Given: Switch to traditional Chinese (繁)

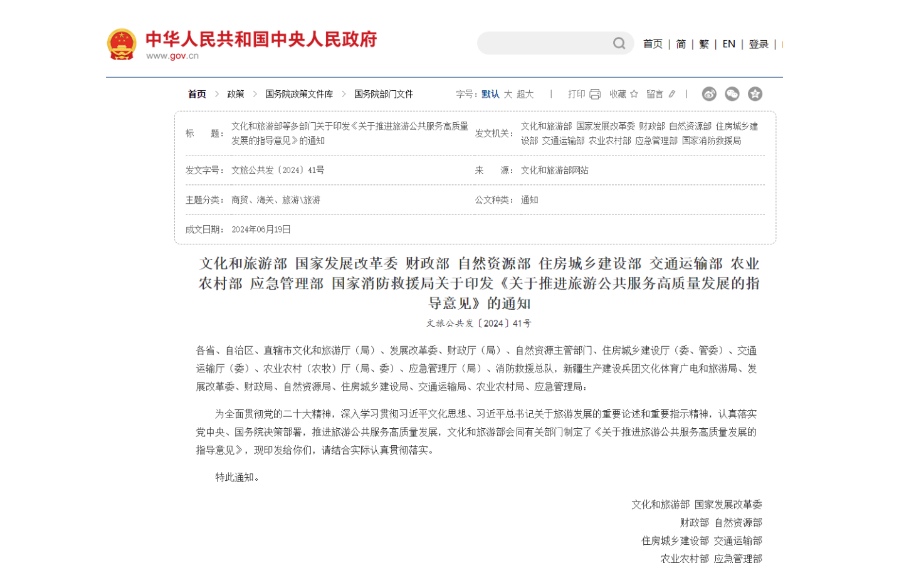Looking at the screenshot, I should tap(704, 44).
